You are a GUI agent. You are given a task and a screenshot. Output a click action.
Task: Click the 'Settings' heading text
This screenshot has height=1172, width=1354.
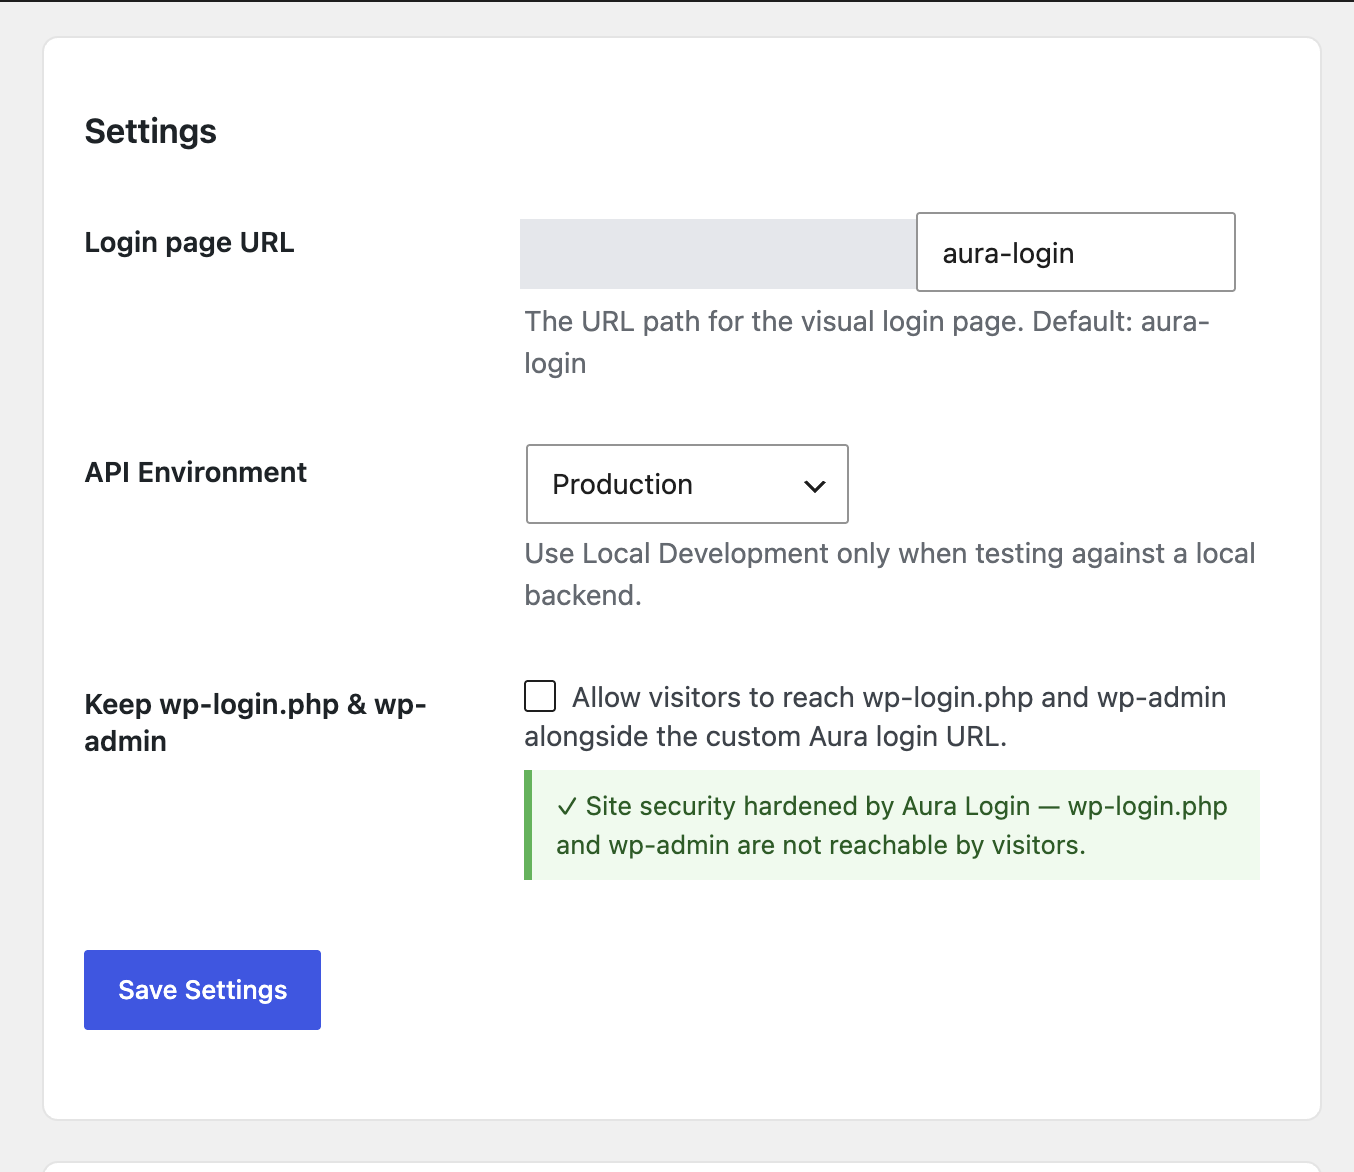(x=151, y=131)
